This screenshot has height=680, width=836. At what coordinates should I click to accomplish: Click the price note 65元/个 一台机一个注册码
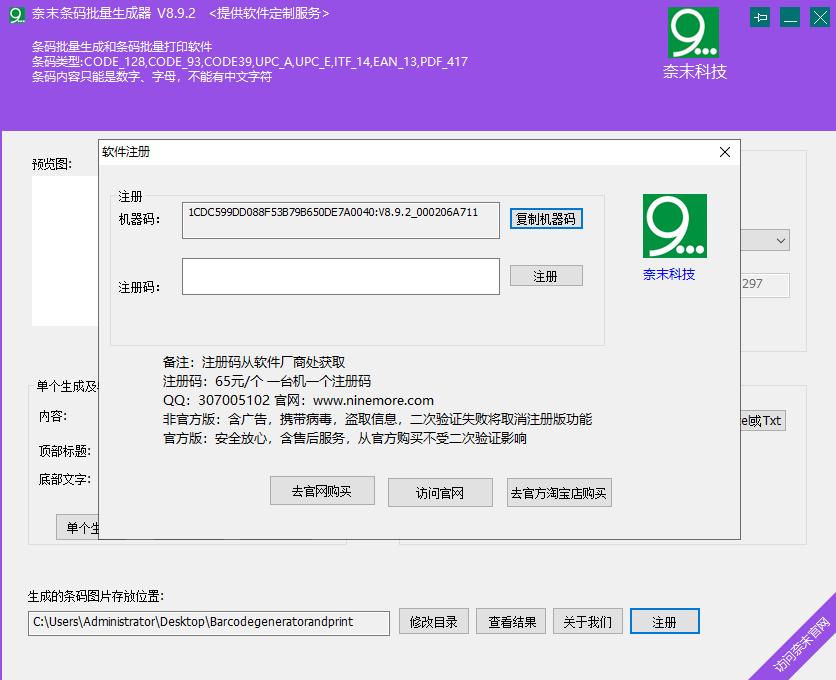[x=293, y=381]
